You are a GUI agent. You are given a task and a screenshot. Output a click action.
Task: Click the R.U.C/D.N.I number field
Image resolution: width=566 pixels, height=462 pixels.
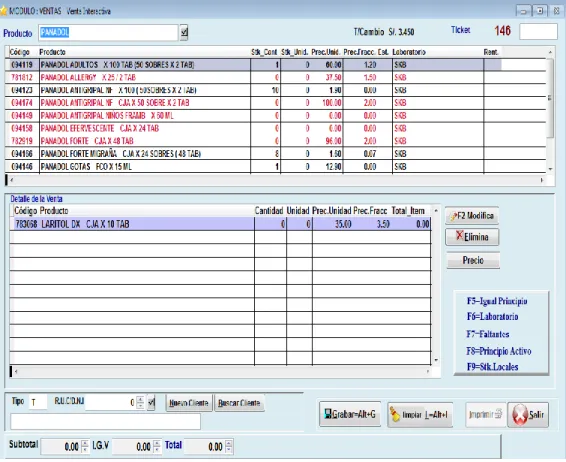(x=110, y=402)
